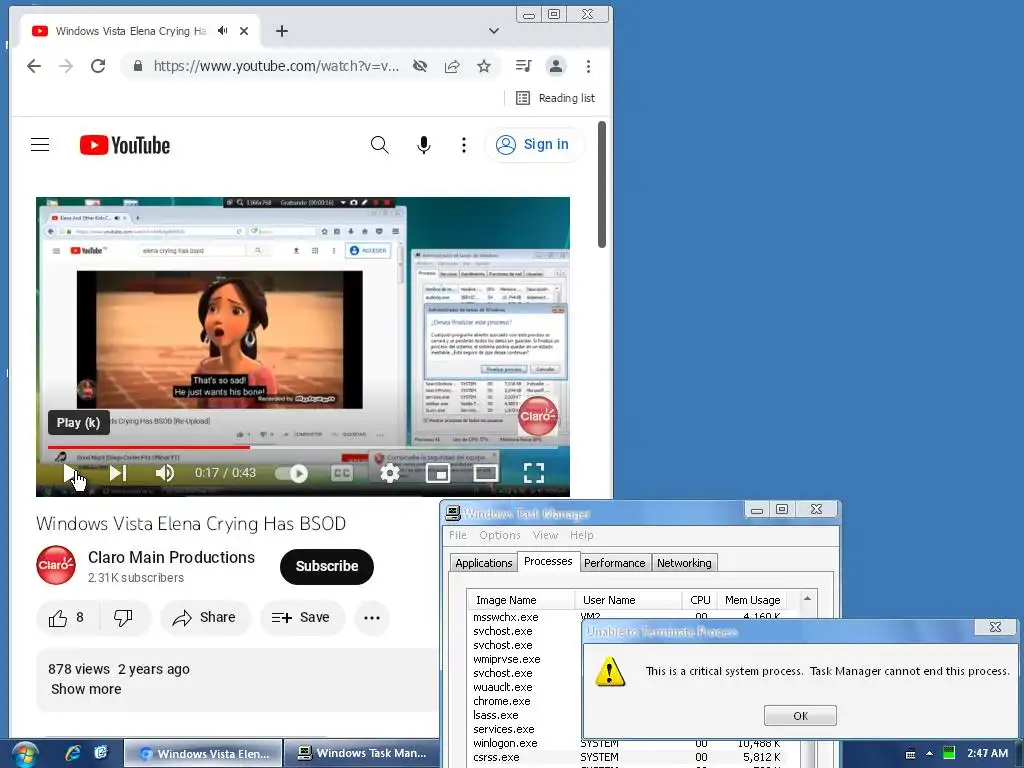Open YouTube settings three-dot menu
The height and width of the screenshot is (768, 1024).
point(464,144)
